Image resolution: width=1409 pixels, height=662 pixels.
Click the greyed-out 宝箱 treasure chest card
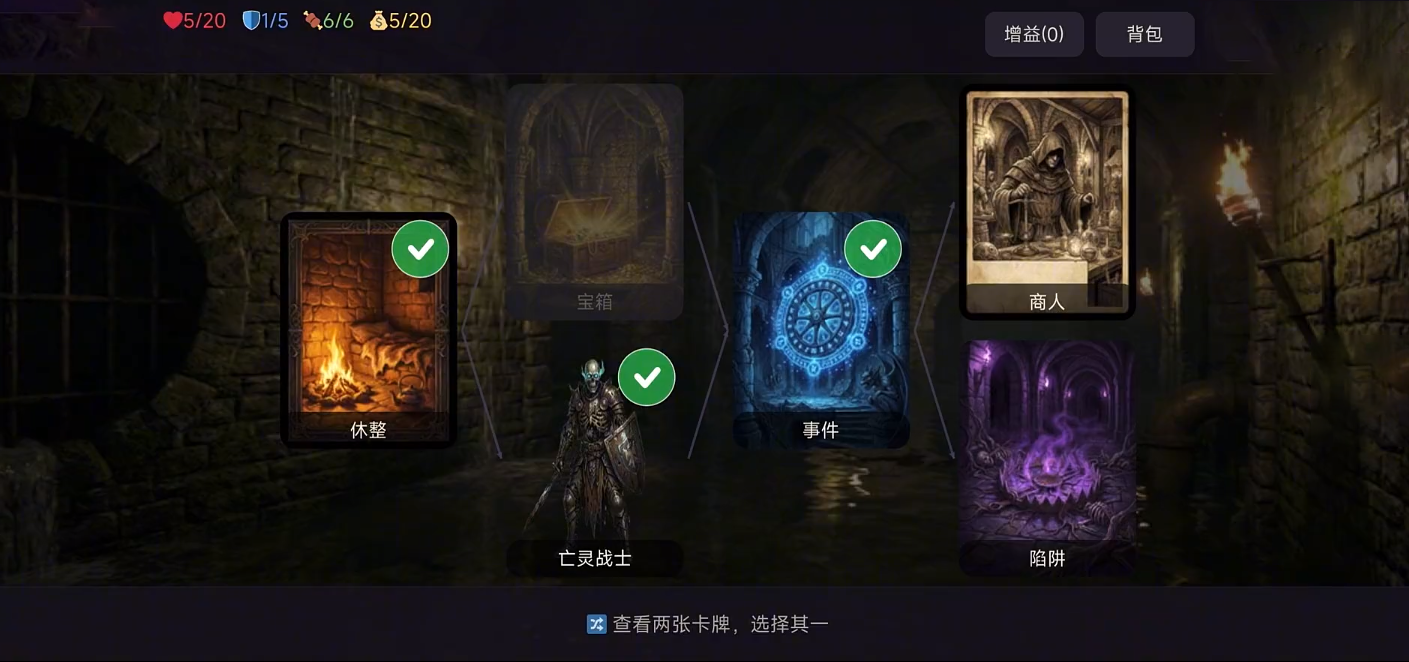(595, 202)
